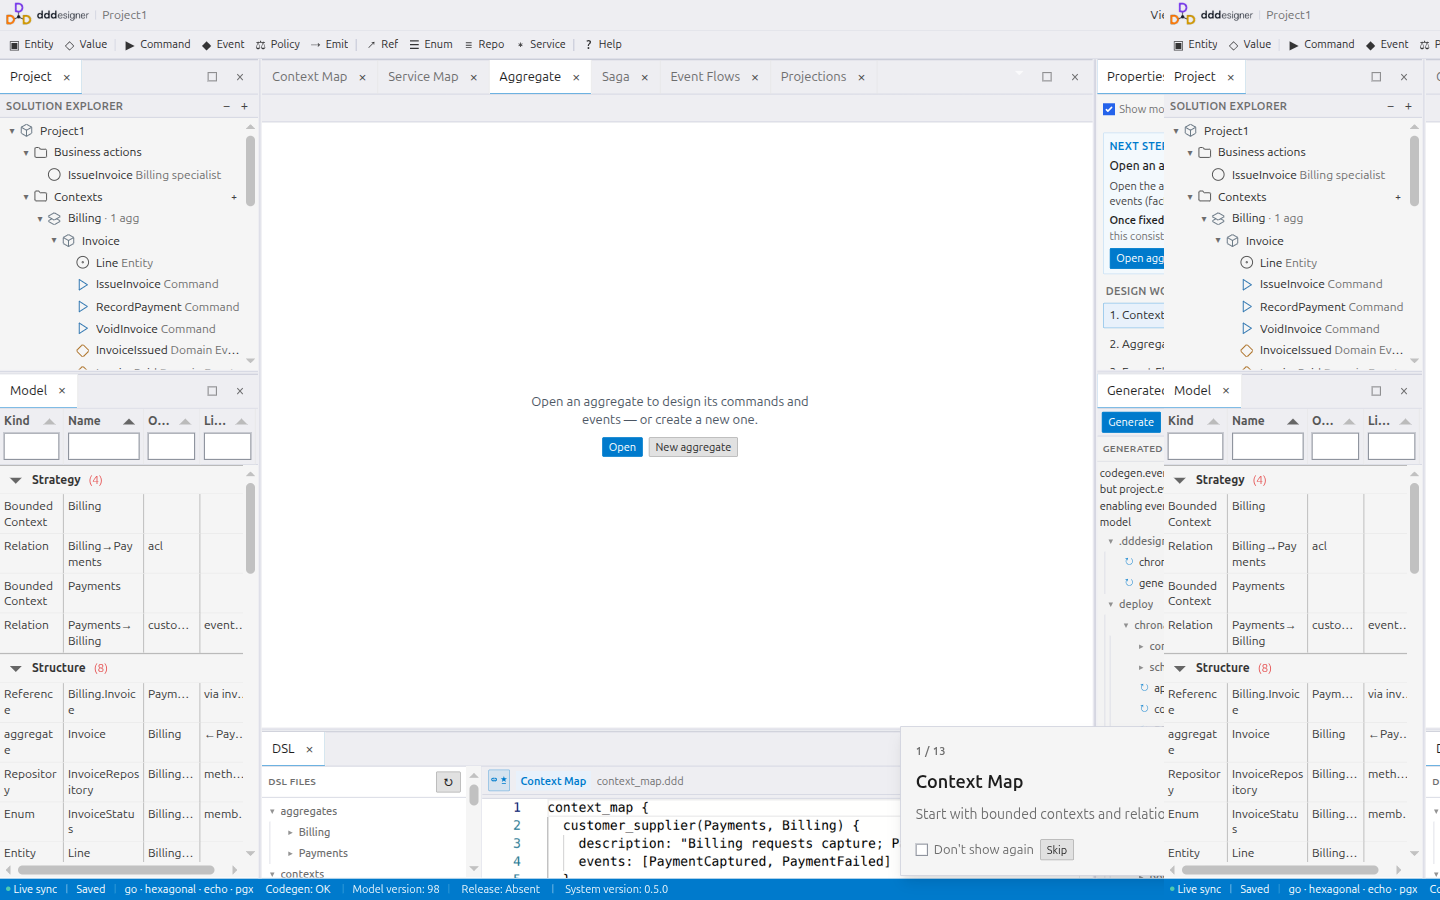Select the Value tool in main window toolbar
1440x900 pixels.
click(86, 44)
